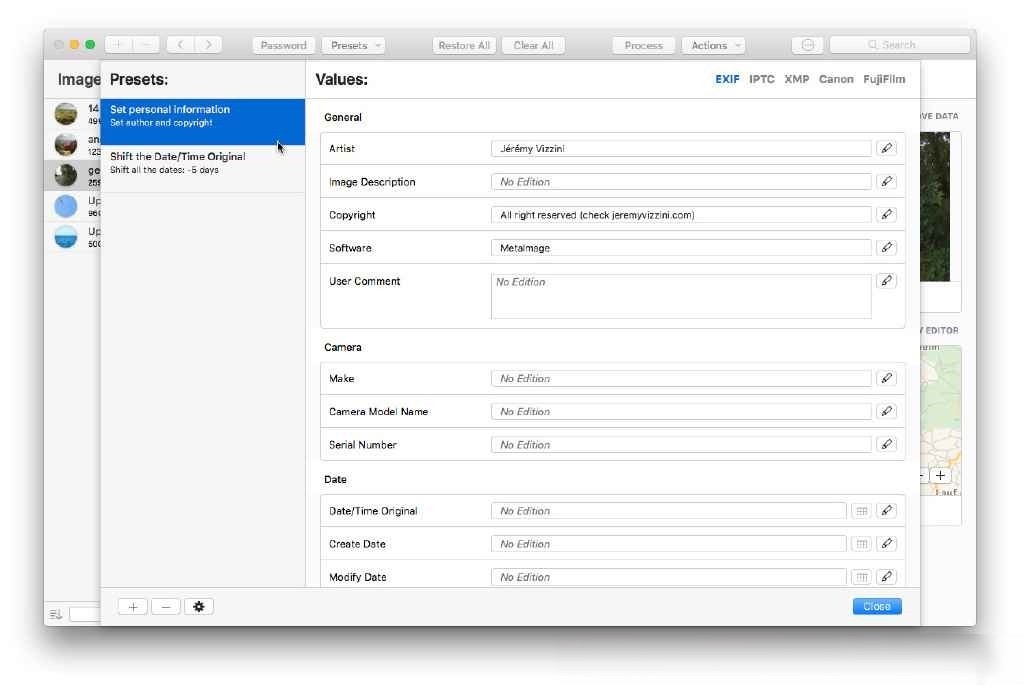Click the Software text field

click(680, 247)
